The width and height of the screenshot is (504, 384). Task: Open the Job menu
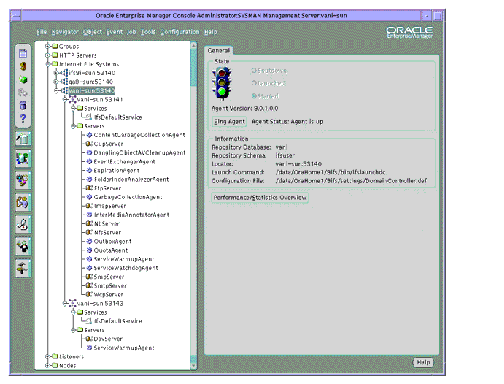(x=132, y=32)
